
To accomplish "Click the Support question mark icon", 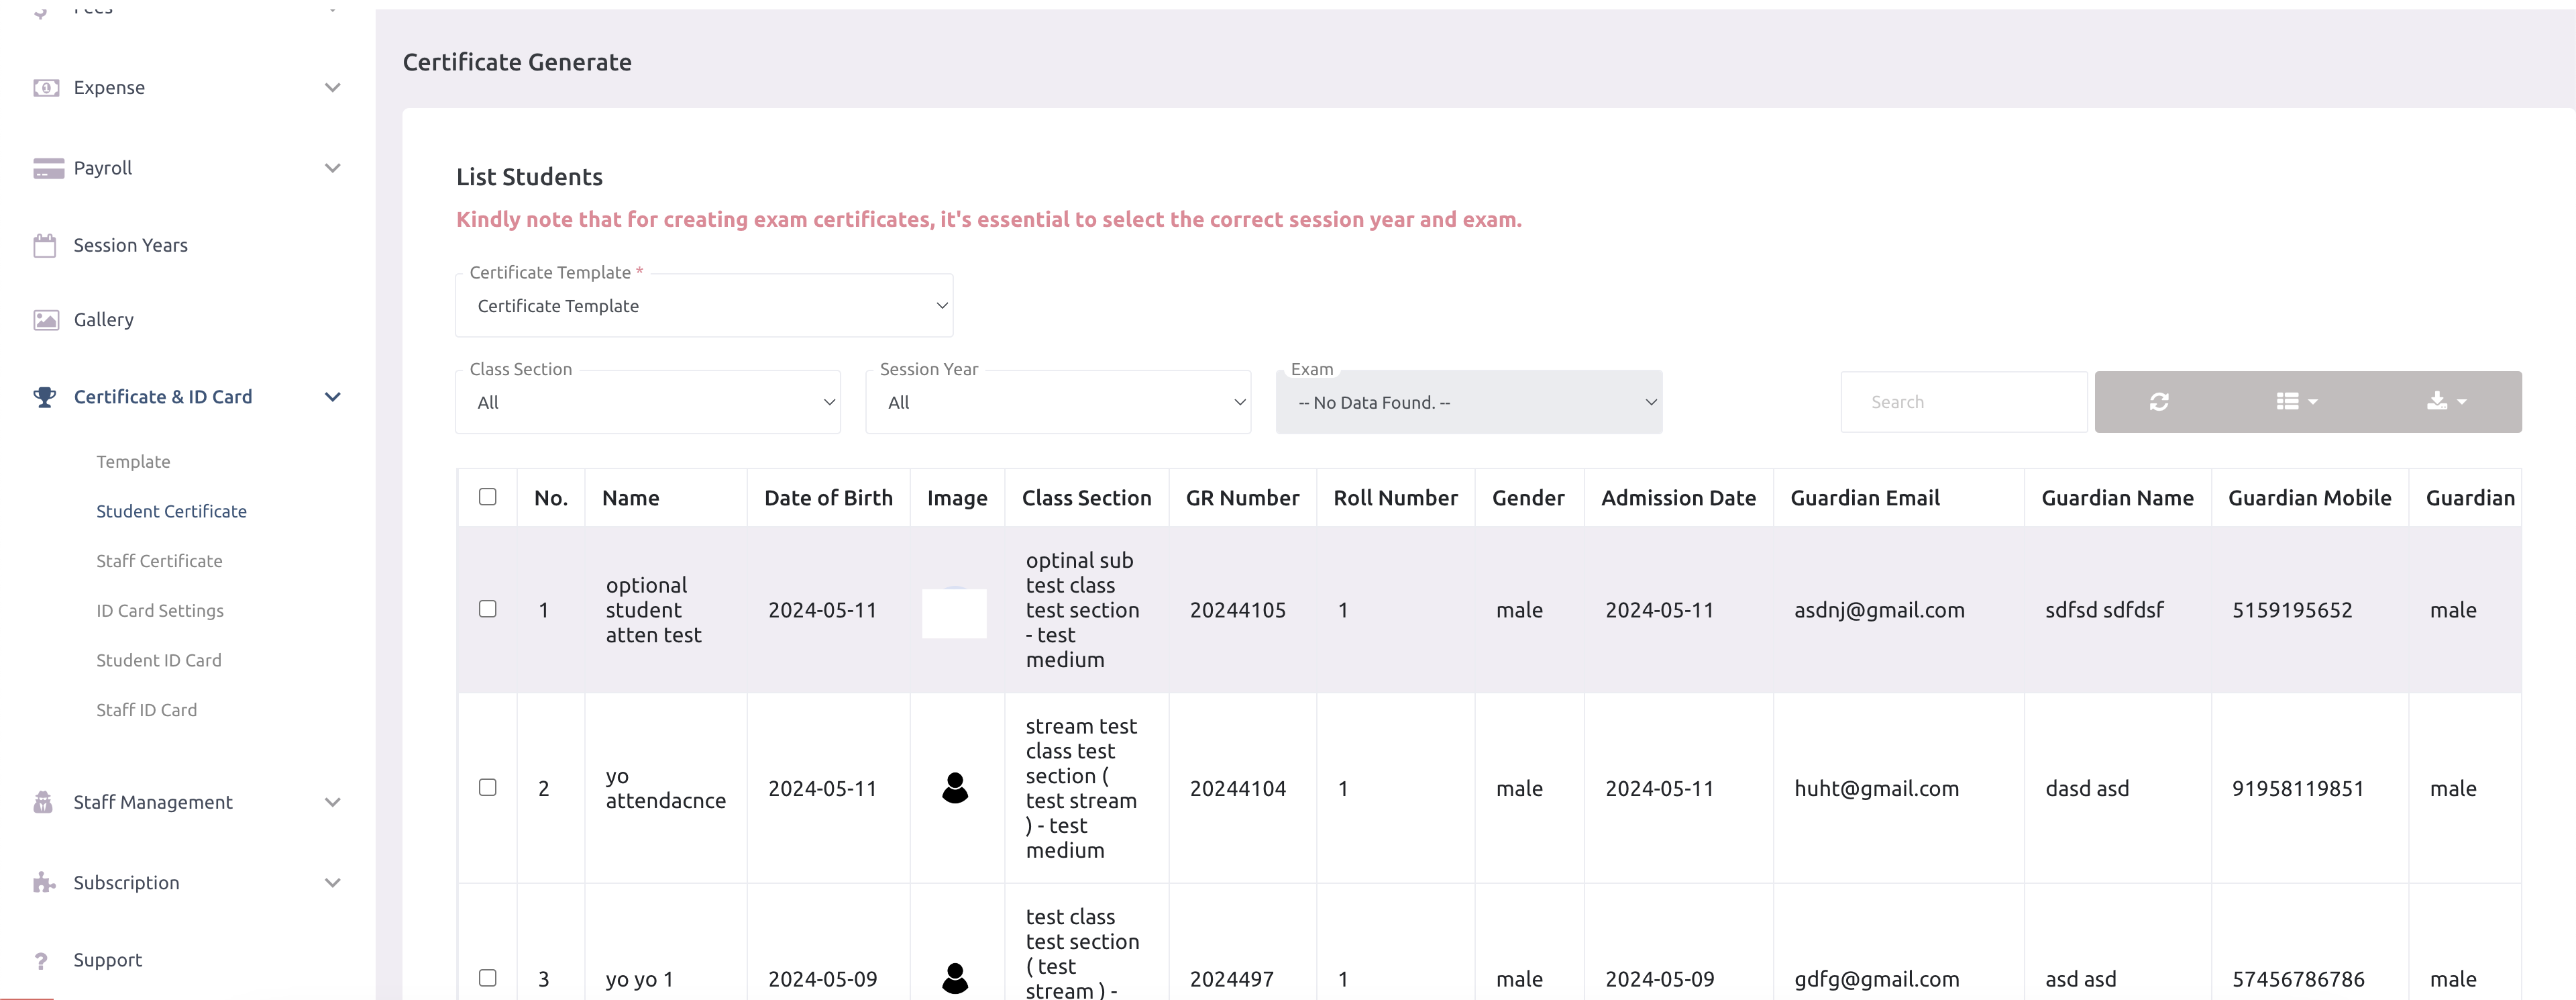I will [41, 960].
